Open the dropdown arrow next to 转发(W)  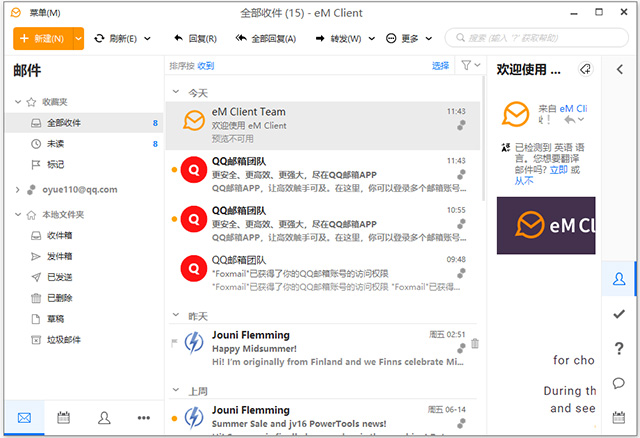pos(371,38)
